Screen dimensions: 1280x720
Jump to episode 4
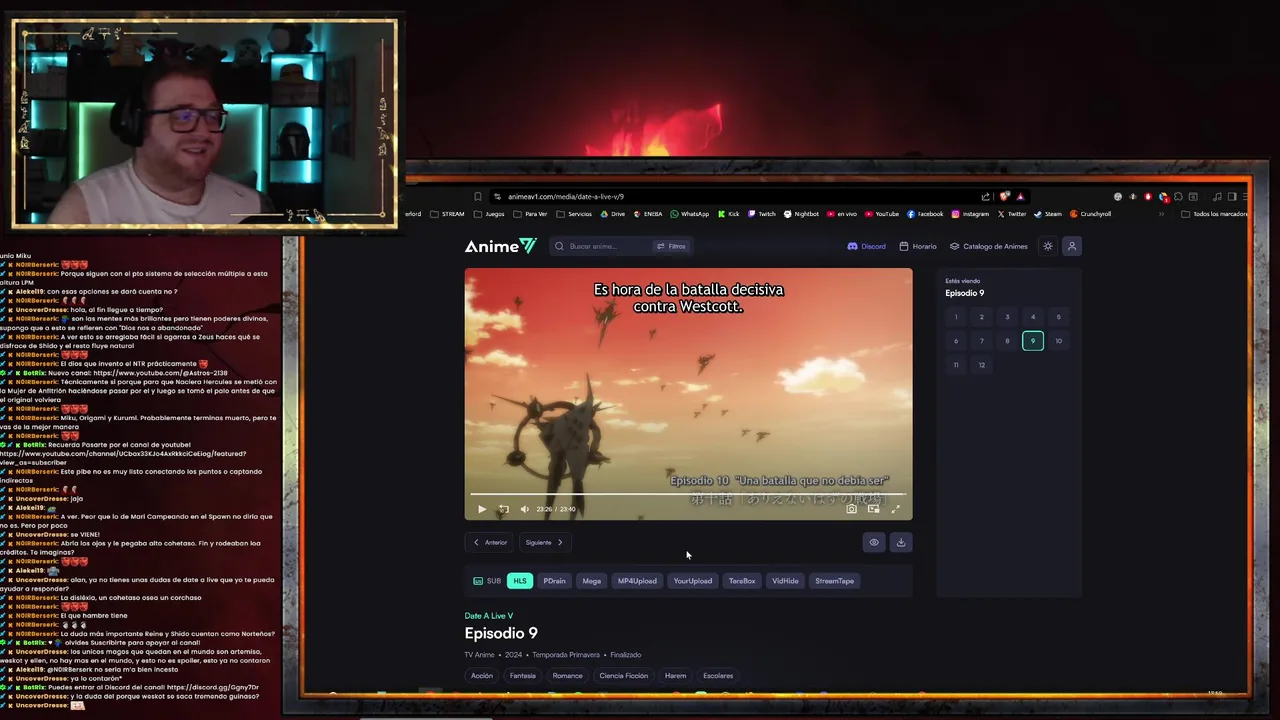click(x=1033, y=317)
